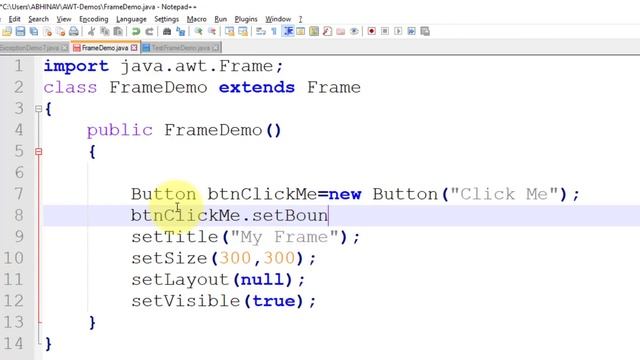
Task: Click the Close All documents toolbar icon
Action: (61, 31)
